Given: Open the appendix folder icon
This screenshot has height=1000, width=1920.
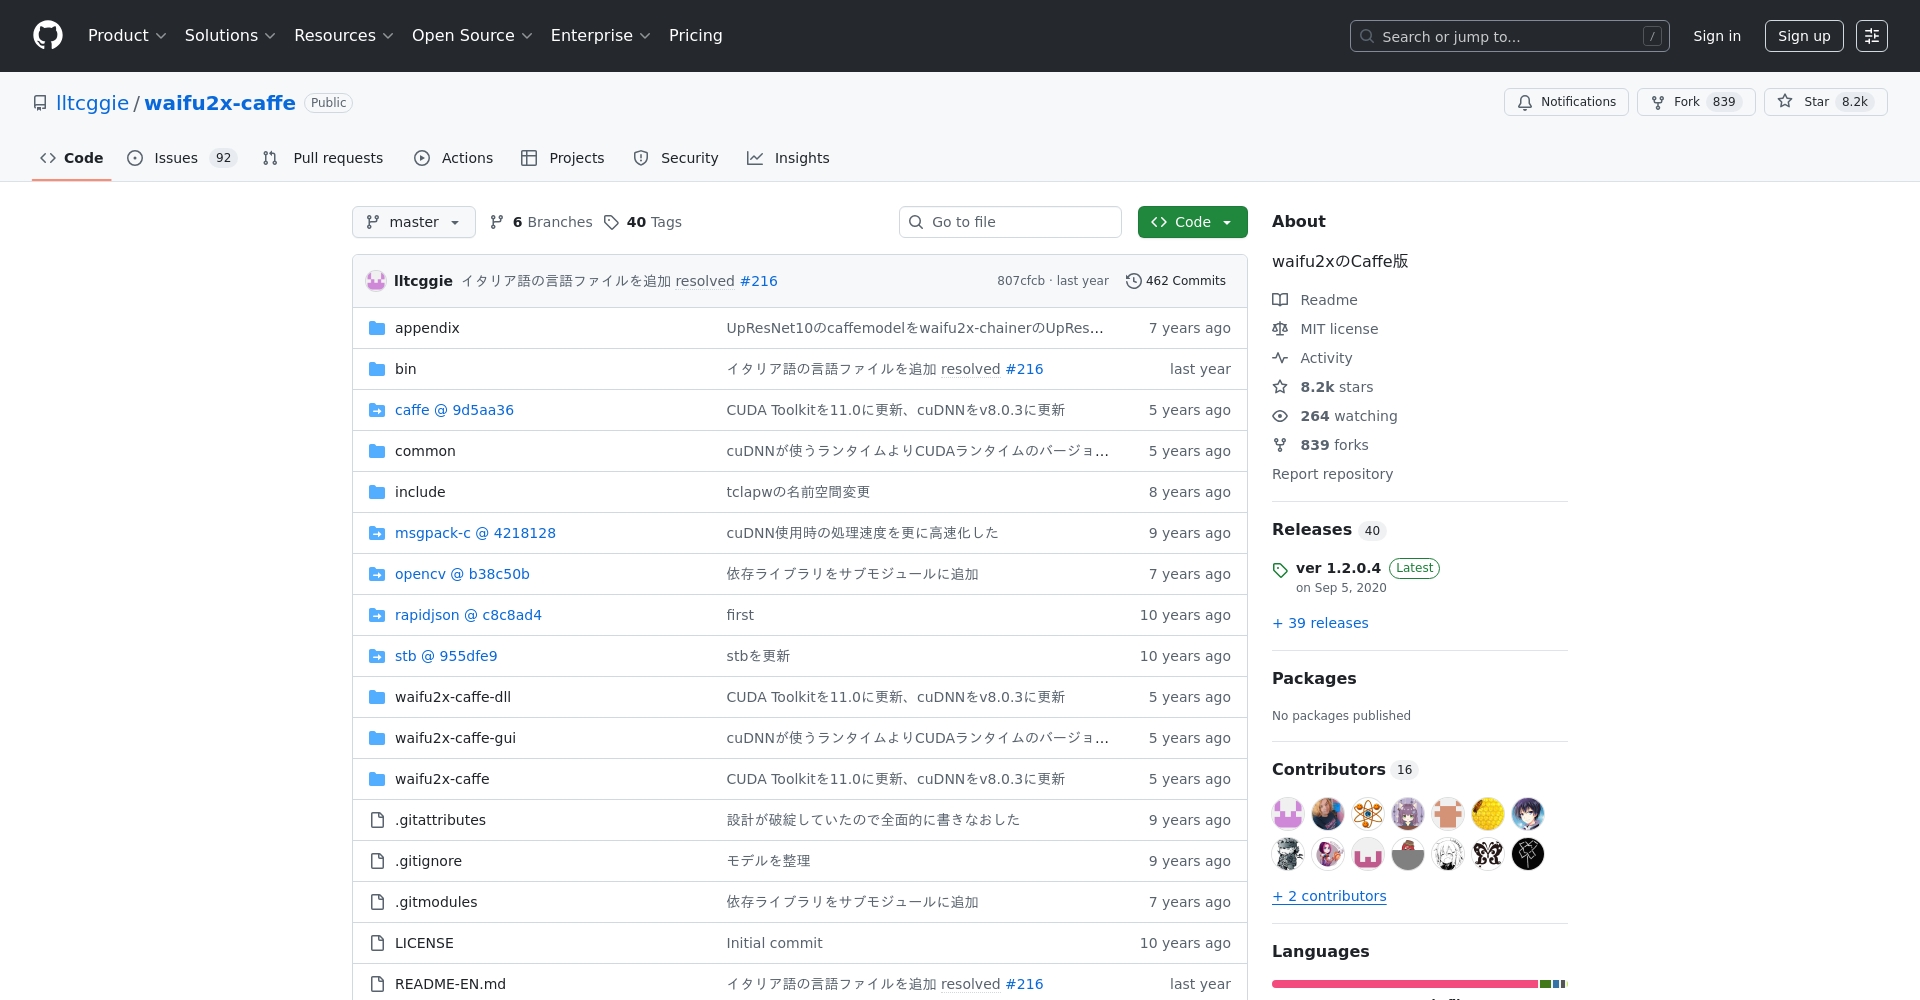Looking at the screenshot, I should point(377,328).
